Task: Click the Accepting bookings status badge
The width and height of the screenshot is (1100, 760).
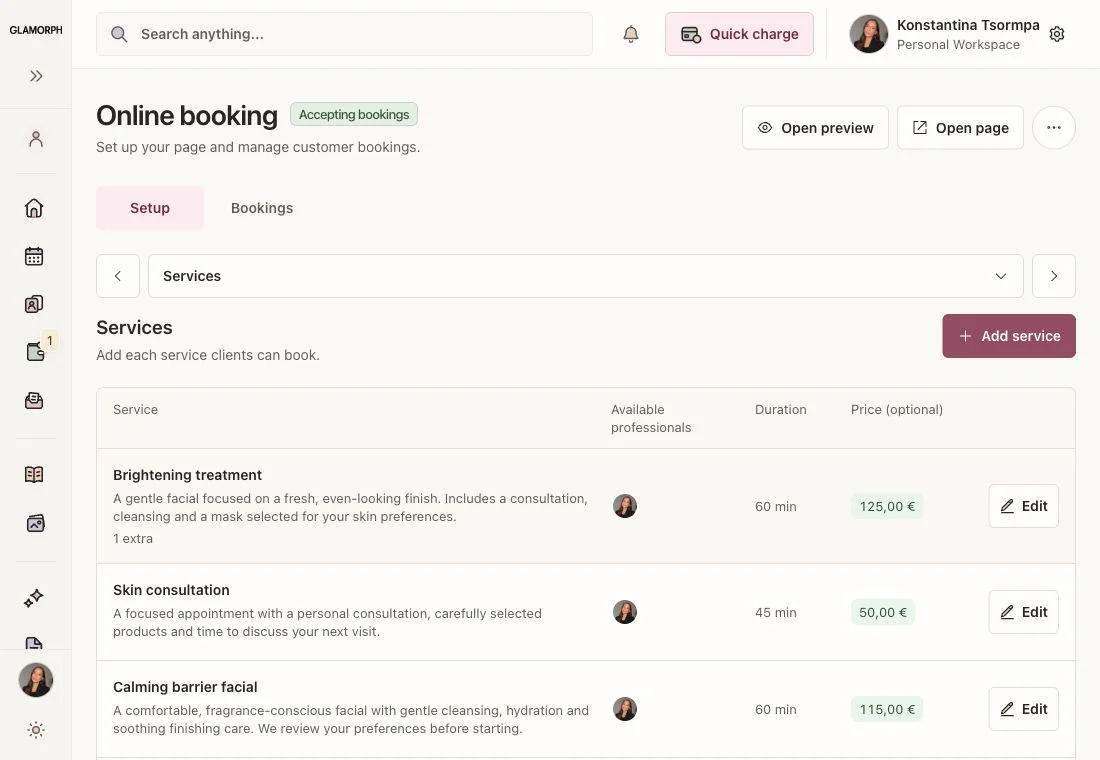Action: click(x=354, y=114)
